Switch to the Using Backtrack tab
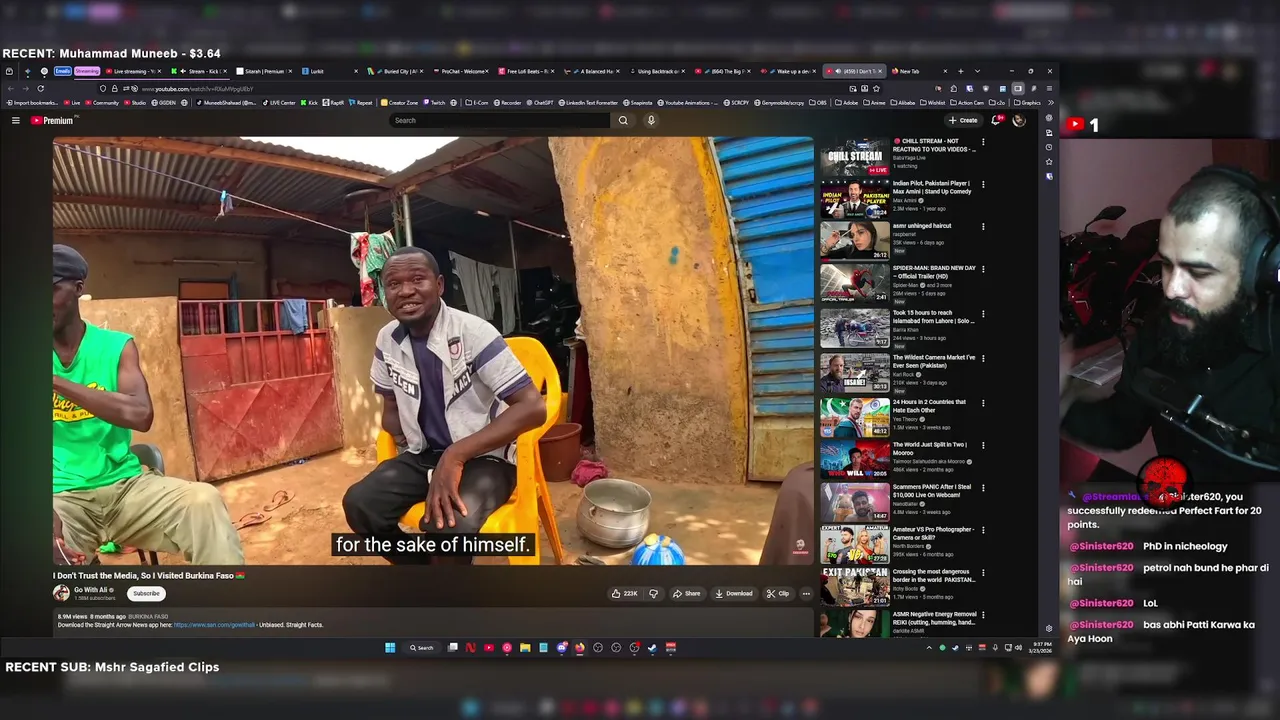Screen dimensions: 1280x720 pos(655,71)
